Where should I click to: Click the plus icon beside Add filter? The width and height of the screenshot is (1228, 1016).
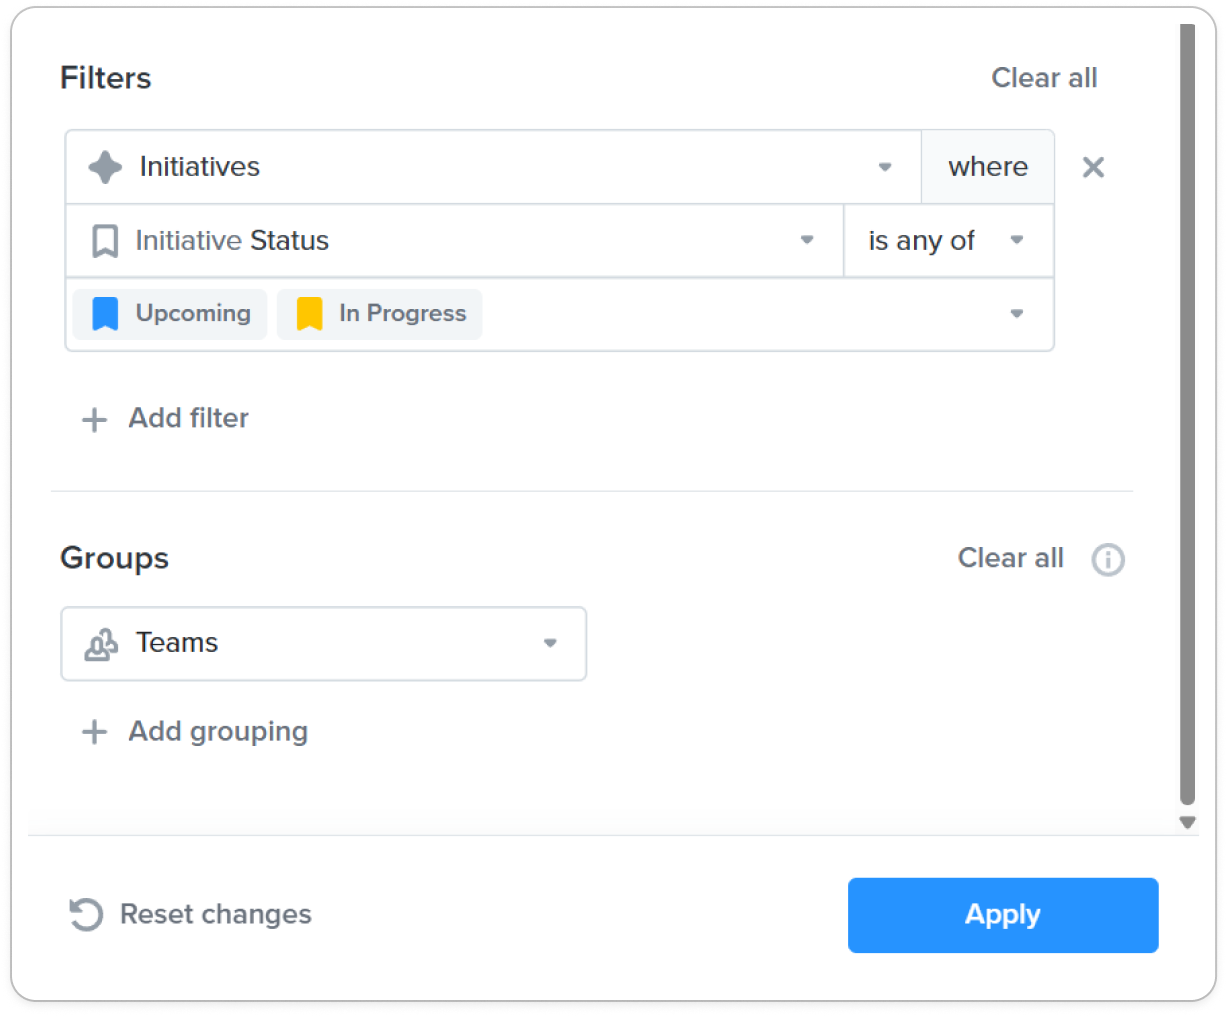point(94,419)
